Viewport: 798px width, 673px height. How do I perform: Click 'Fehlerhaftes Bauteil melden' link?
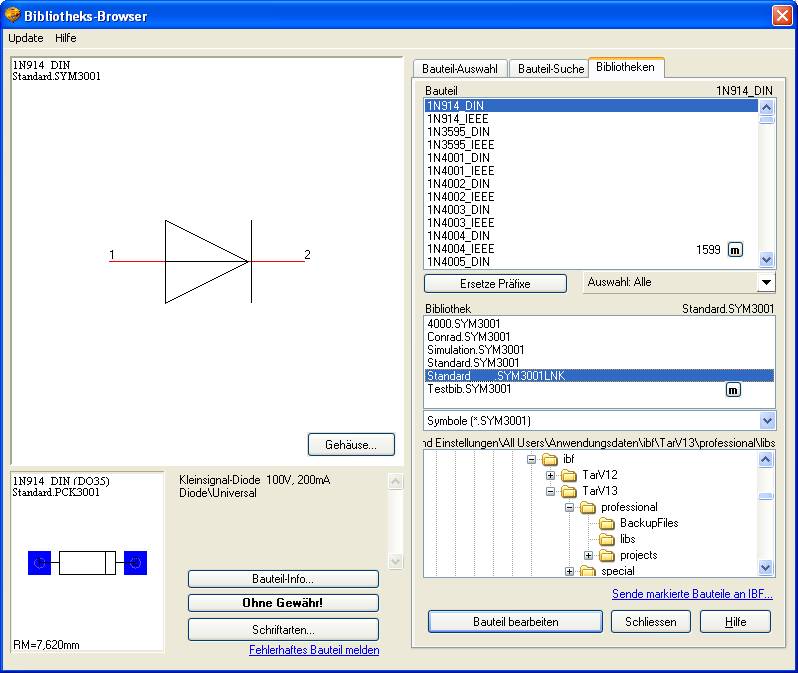[314, 650]
